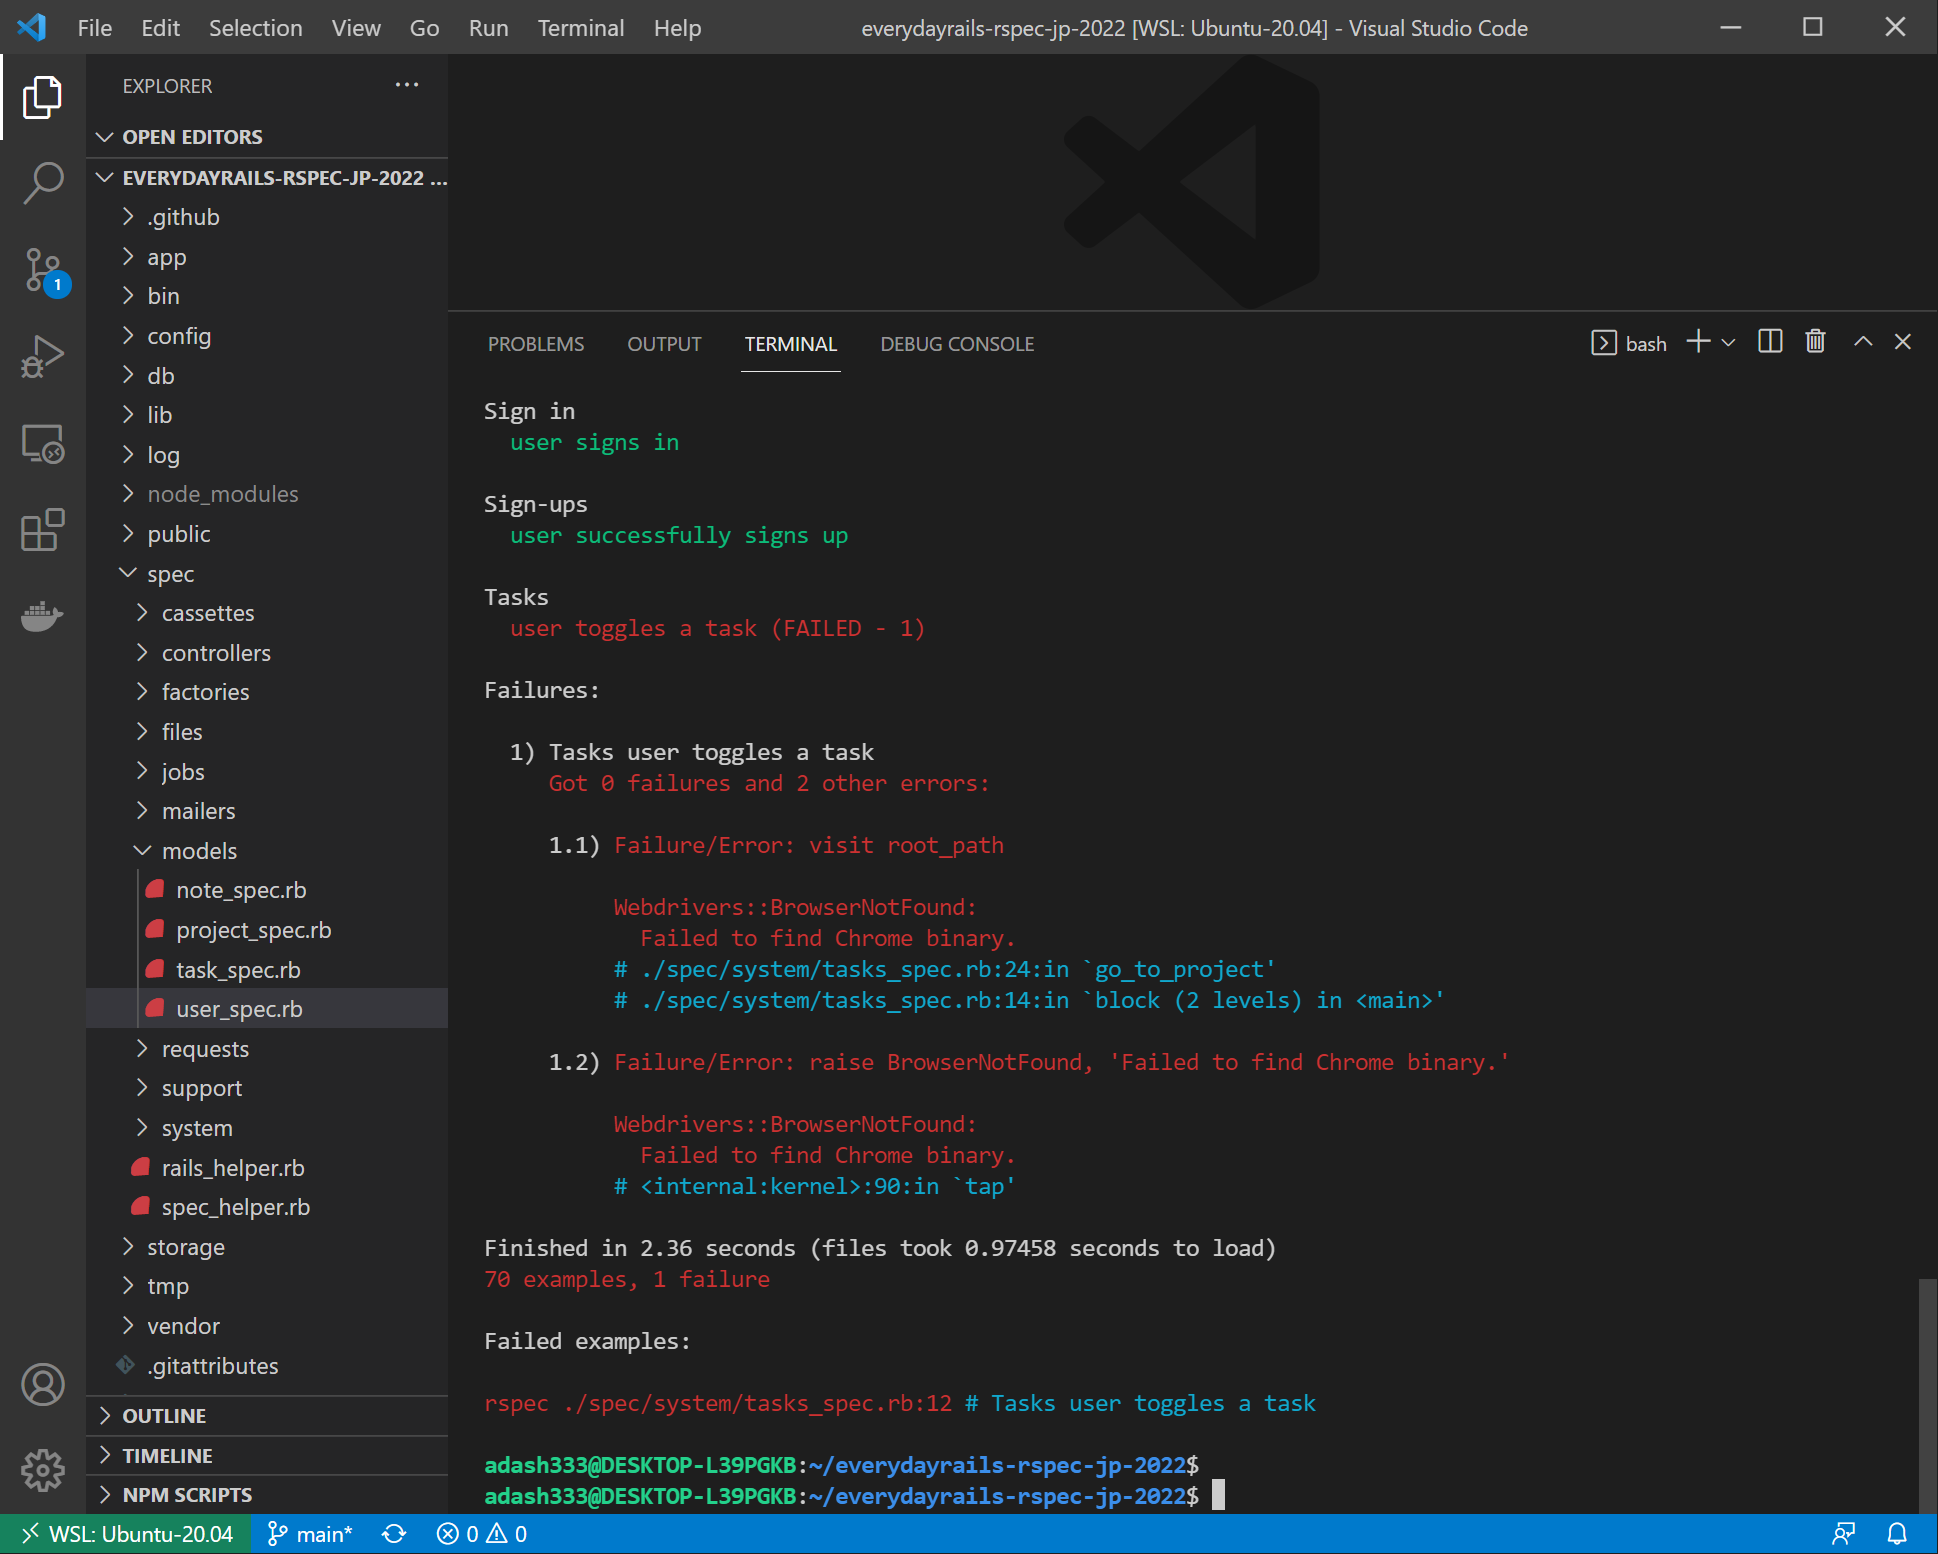1938x1554 pixels.
Task: Add a new terminal with plus icon
Action: pos(1698,342)
